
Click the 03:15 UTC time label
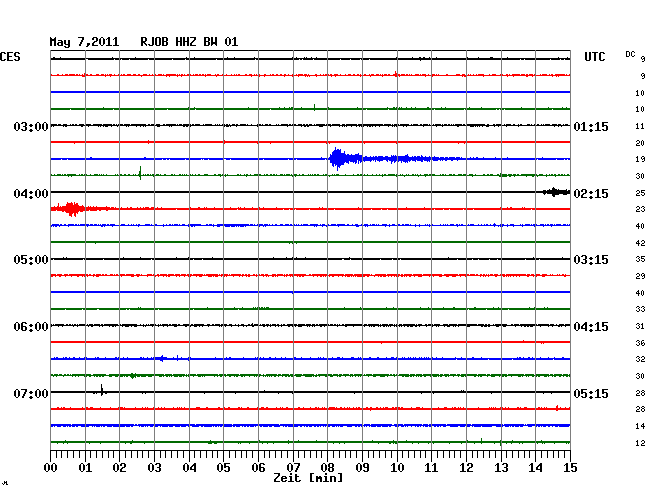pos(591,260)
